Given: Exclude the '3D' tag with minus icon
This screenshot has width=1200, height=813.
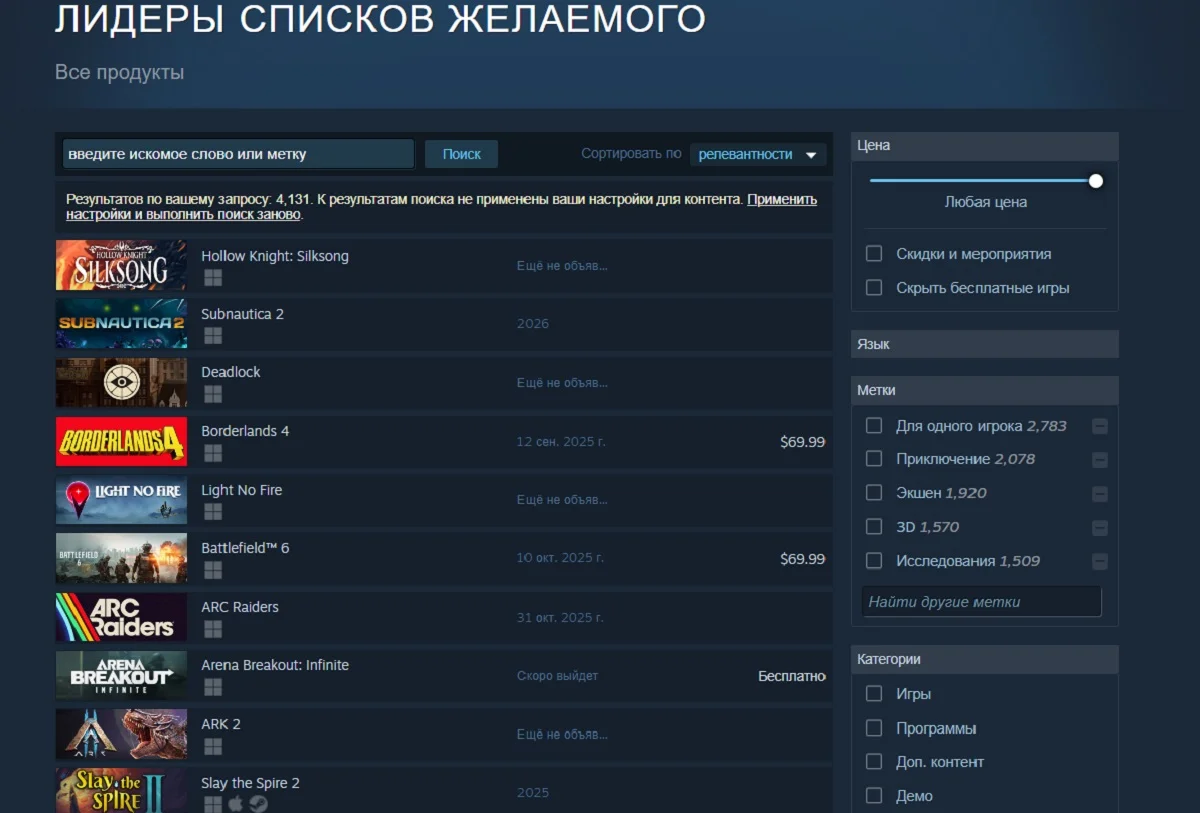Looking at the screenshot, I should click(1100, 528).
